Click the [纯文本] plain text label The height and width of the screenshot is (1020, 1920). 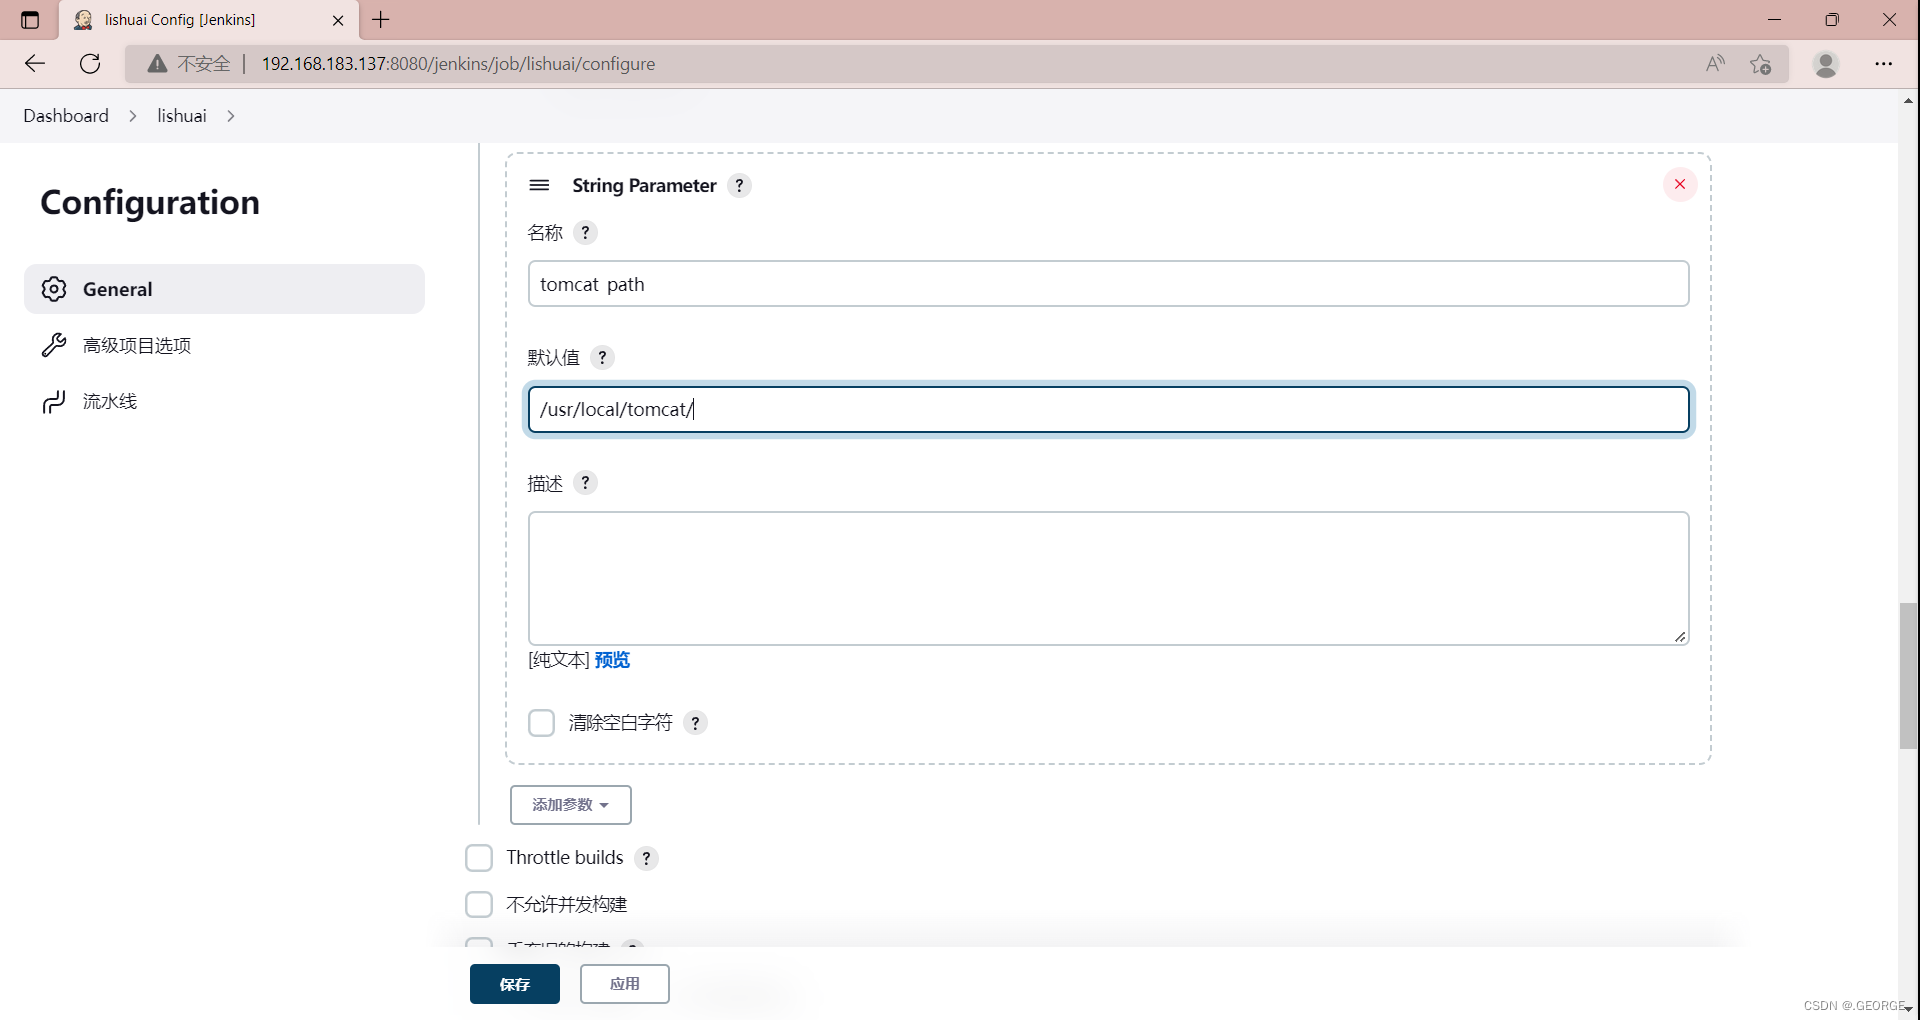[559, 660]
